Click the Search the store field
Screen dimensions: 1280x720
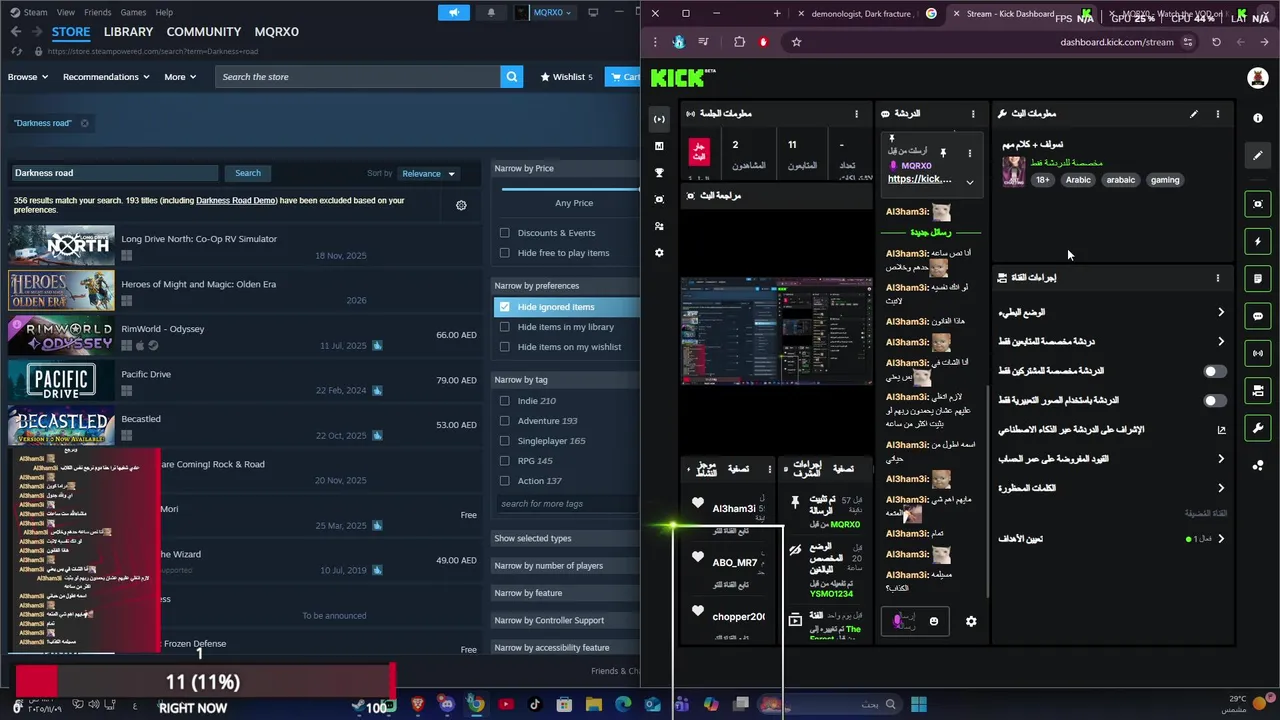pos(357,77)
